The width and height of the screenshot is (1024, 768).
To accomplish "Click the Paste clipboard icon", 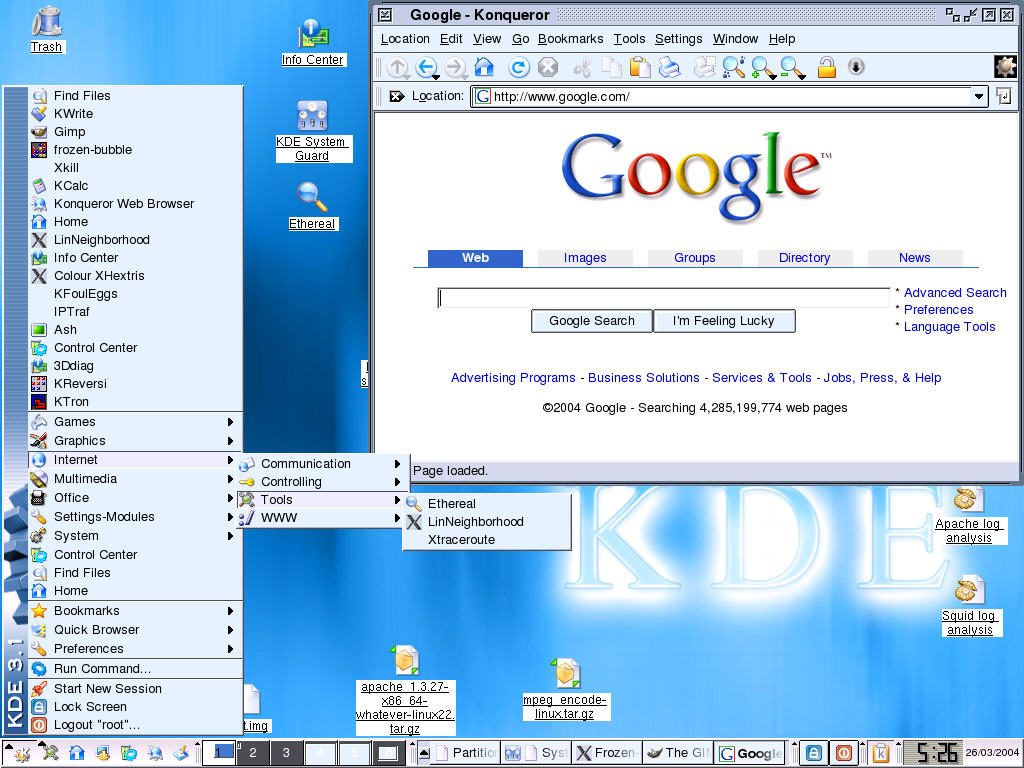I will (640, 67).
